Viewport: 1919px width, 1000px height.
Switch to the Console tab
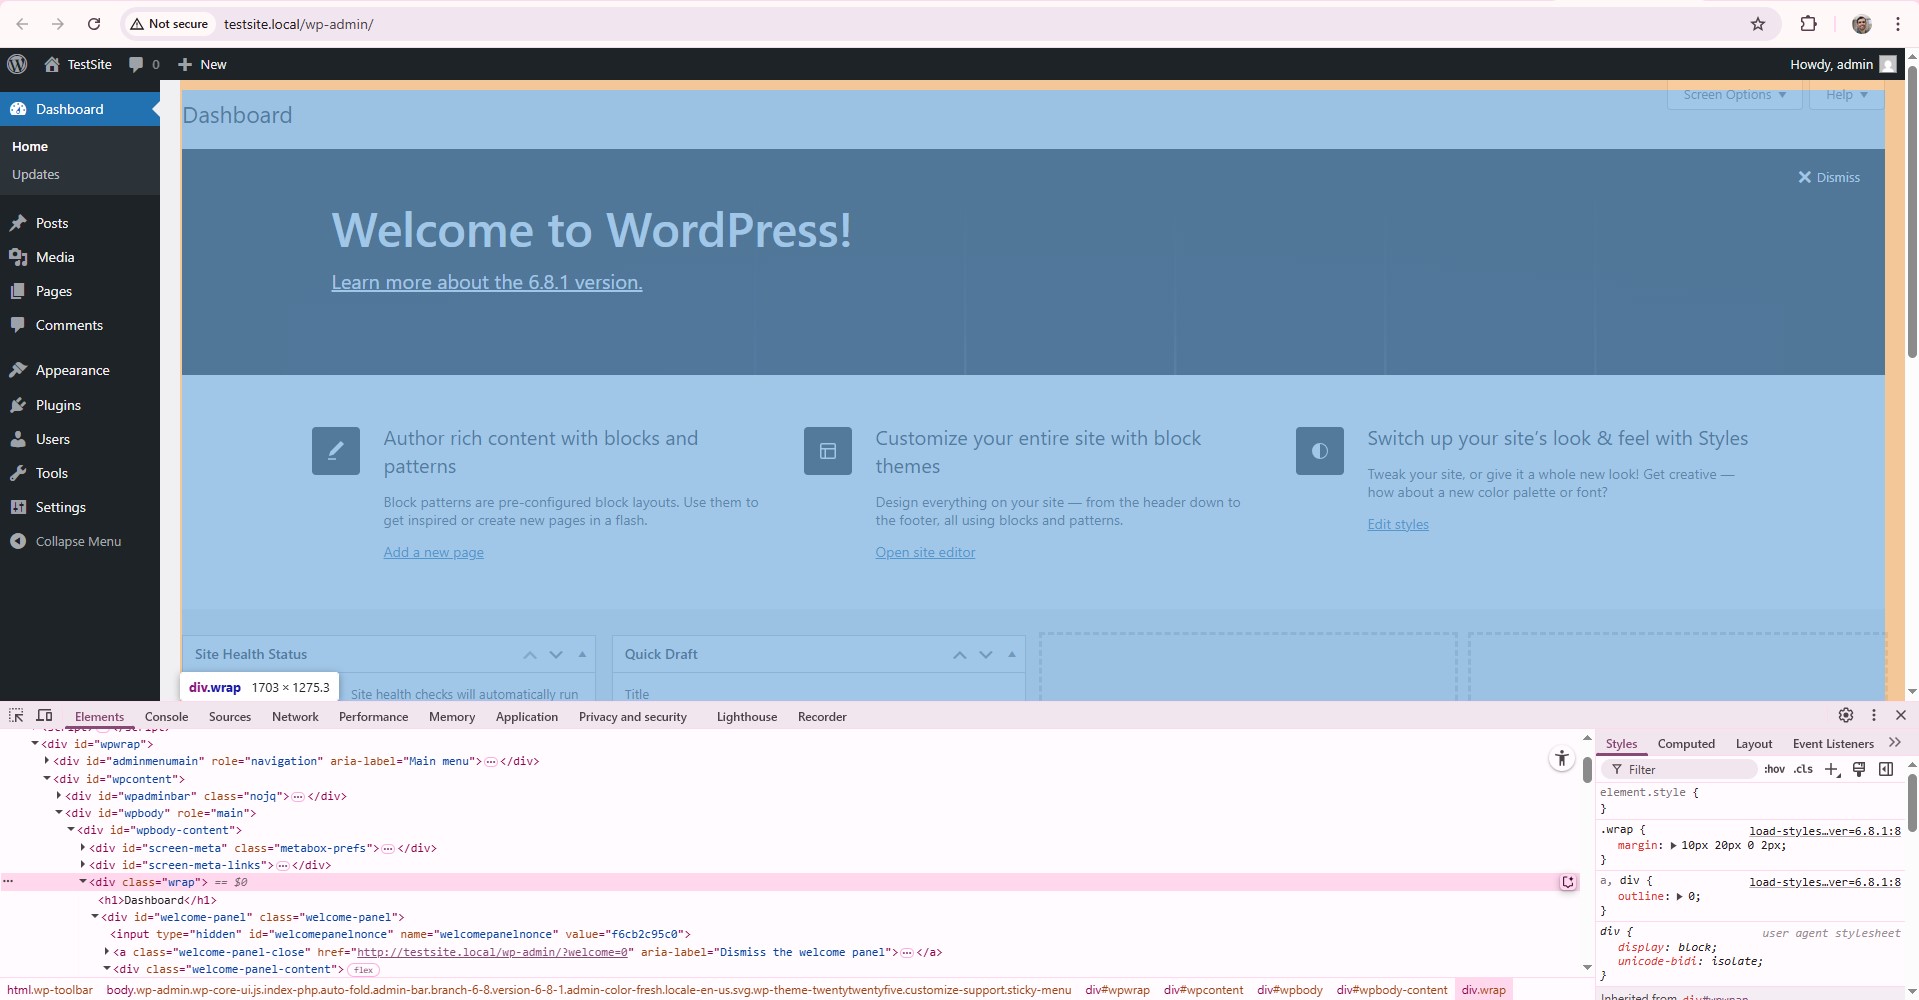[x=166, y=716]
